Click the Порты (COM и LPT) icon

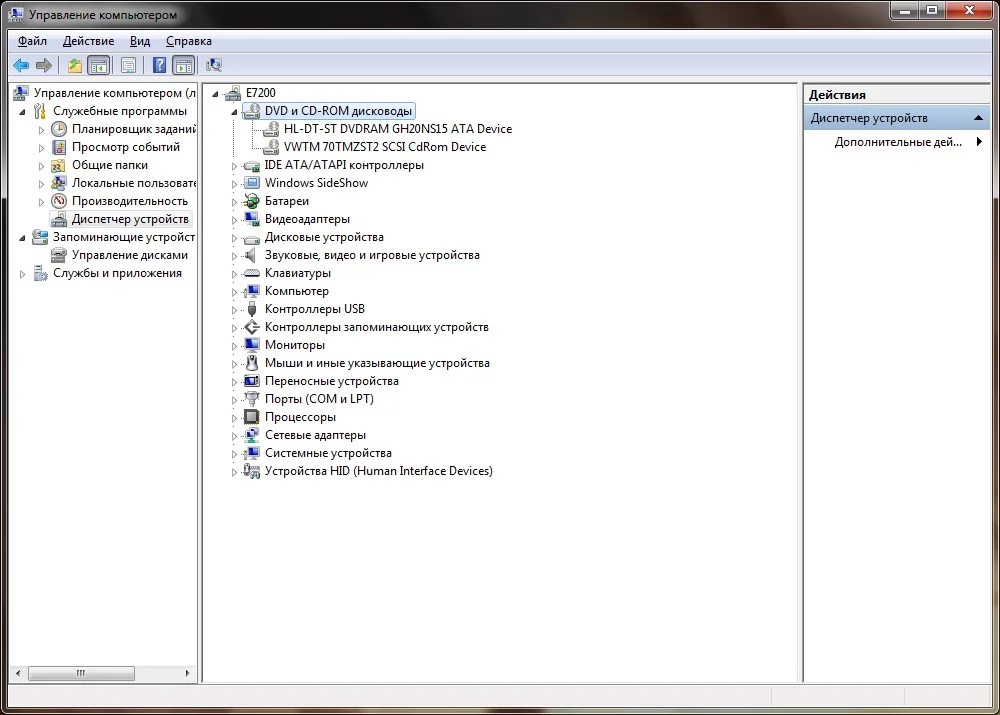253,399
